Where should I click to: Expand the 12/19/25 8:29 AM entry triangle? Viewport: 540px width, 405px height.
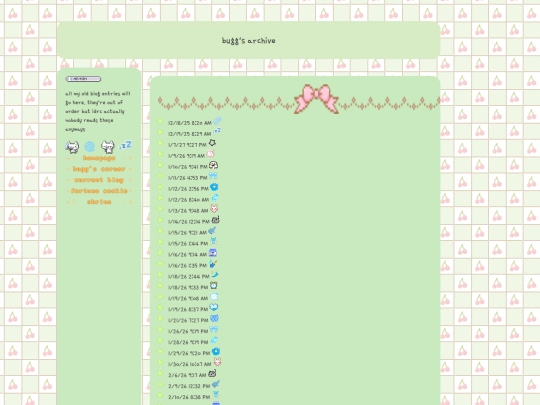point(160,132)
